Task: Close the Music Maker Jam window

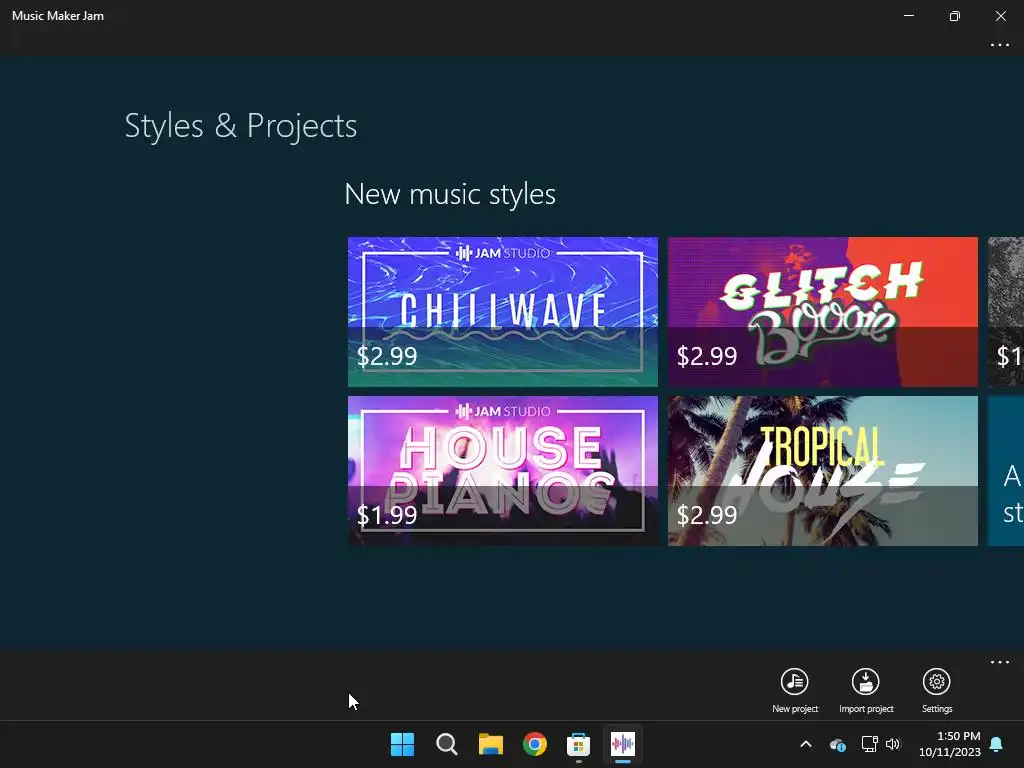Action: coord(1000,16)
